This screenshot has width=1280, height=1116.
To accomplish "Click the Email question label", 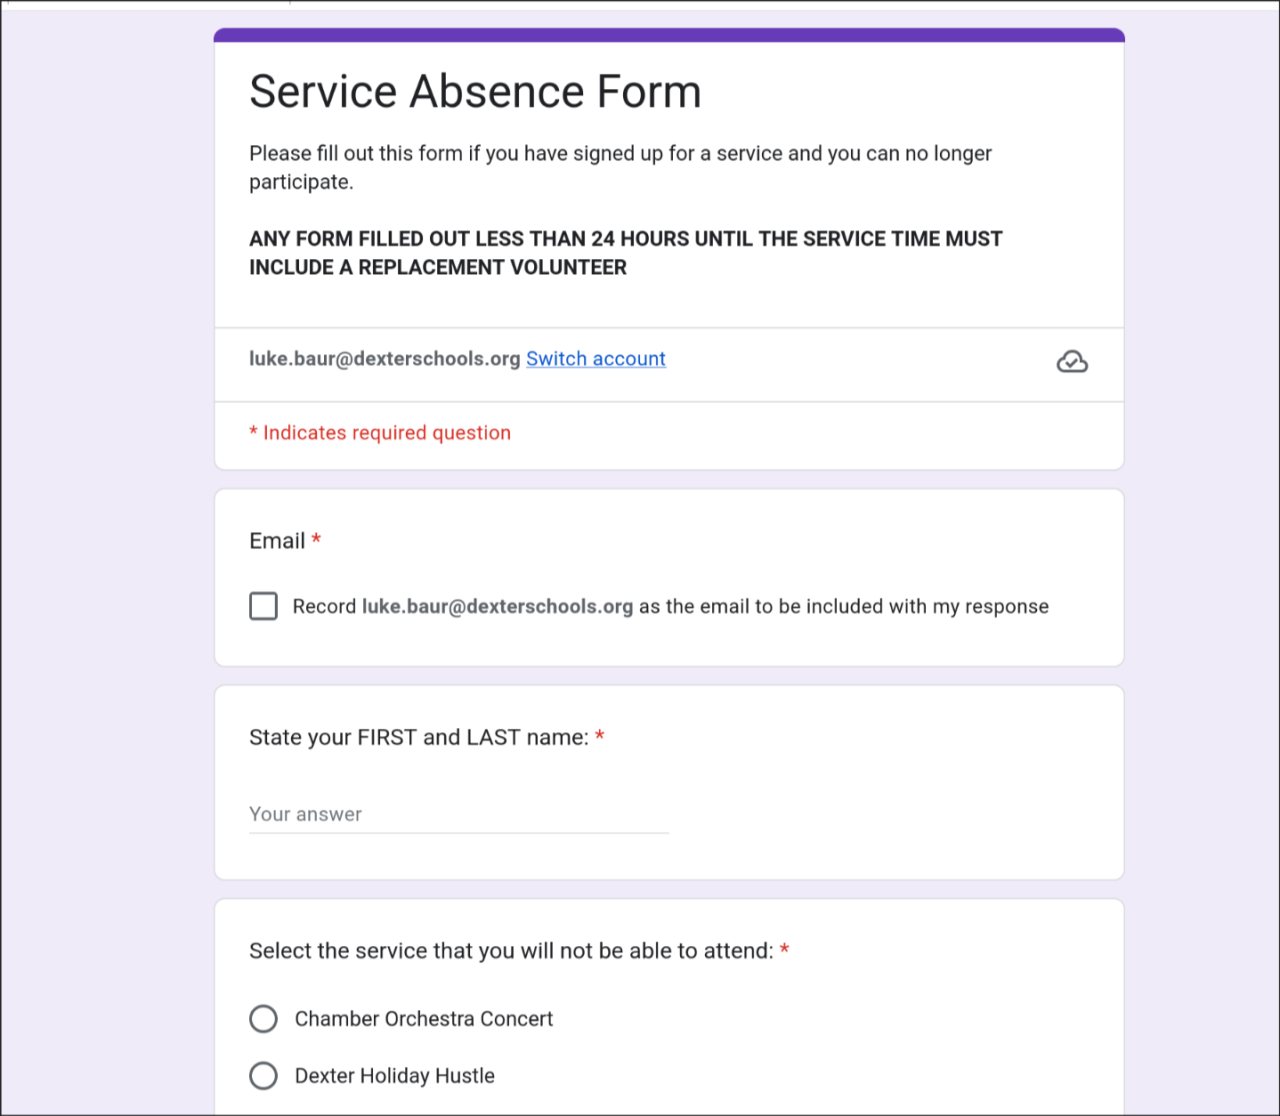I will point(277,541).
